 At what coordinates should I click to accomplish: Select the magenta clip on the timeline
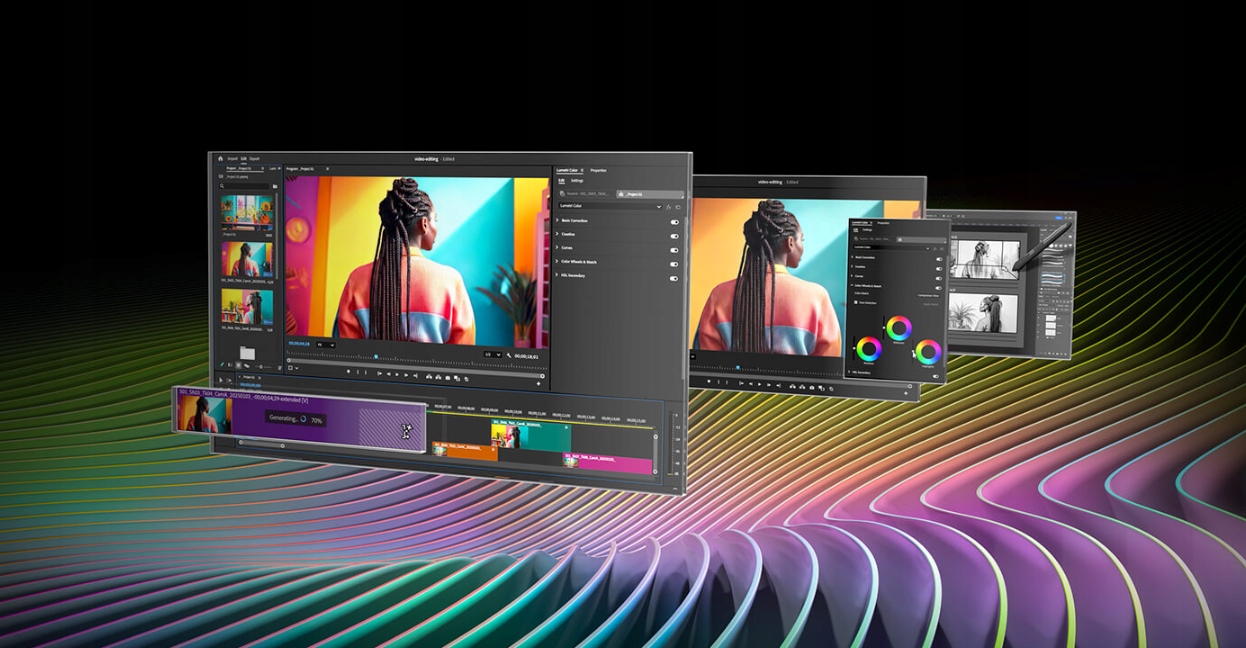608,462
